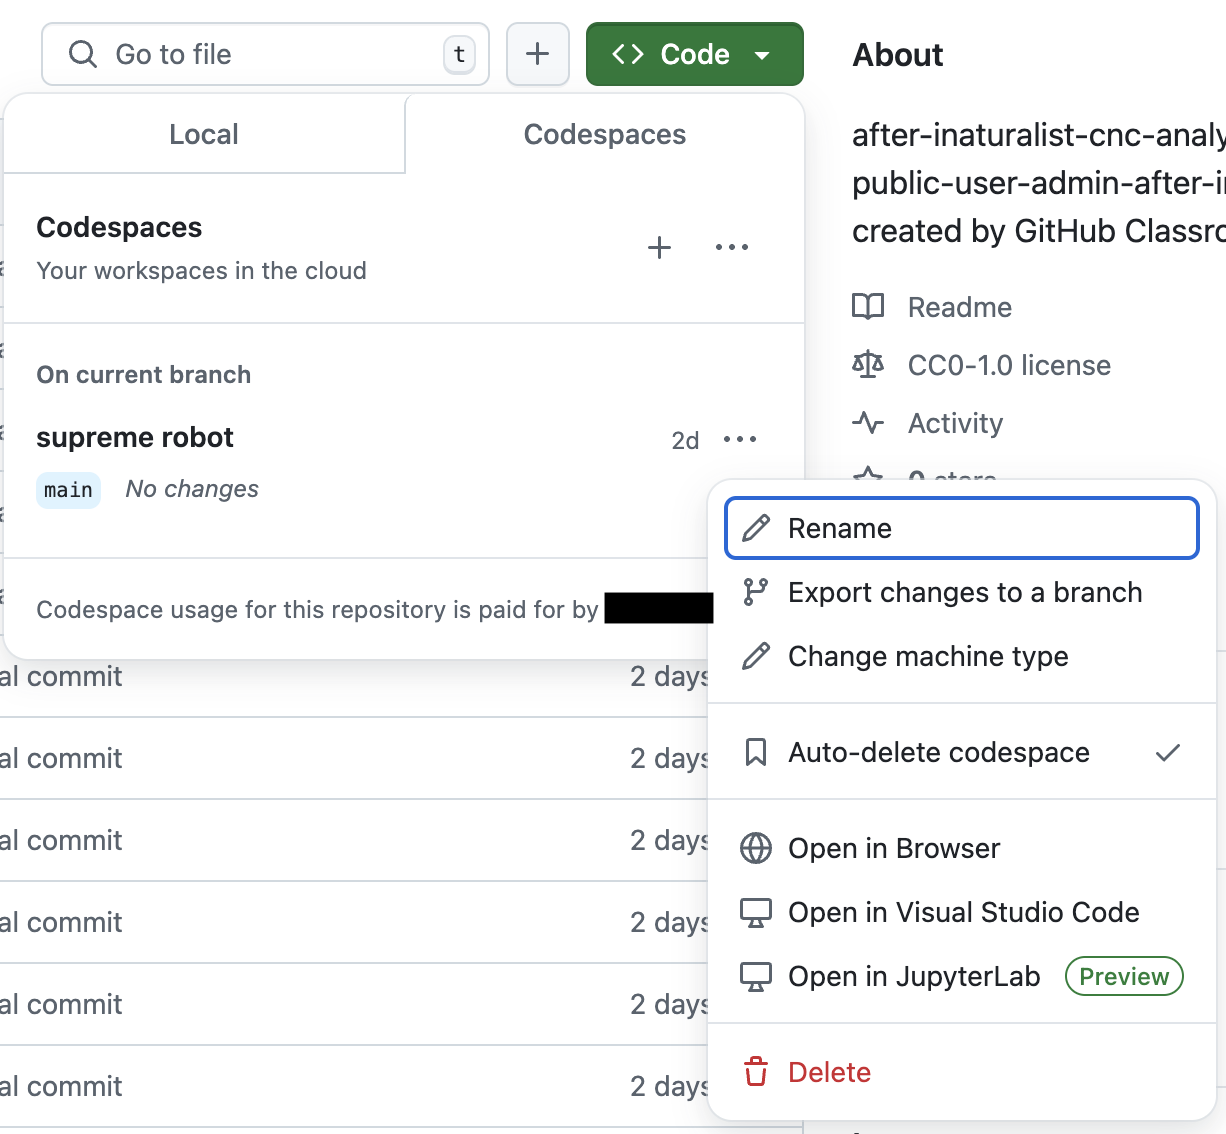Click the scales icon beside CC0-1.0 license
The image size is (1226, 1134).
tap(868, 364)
